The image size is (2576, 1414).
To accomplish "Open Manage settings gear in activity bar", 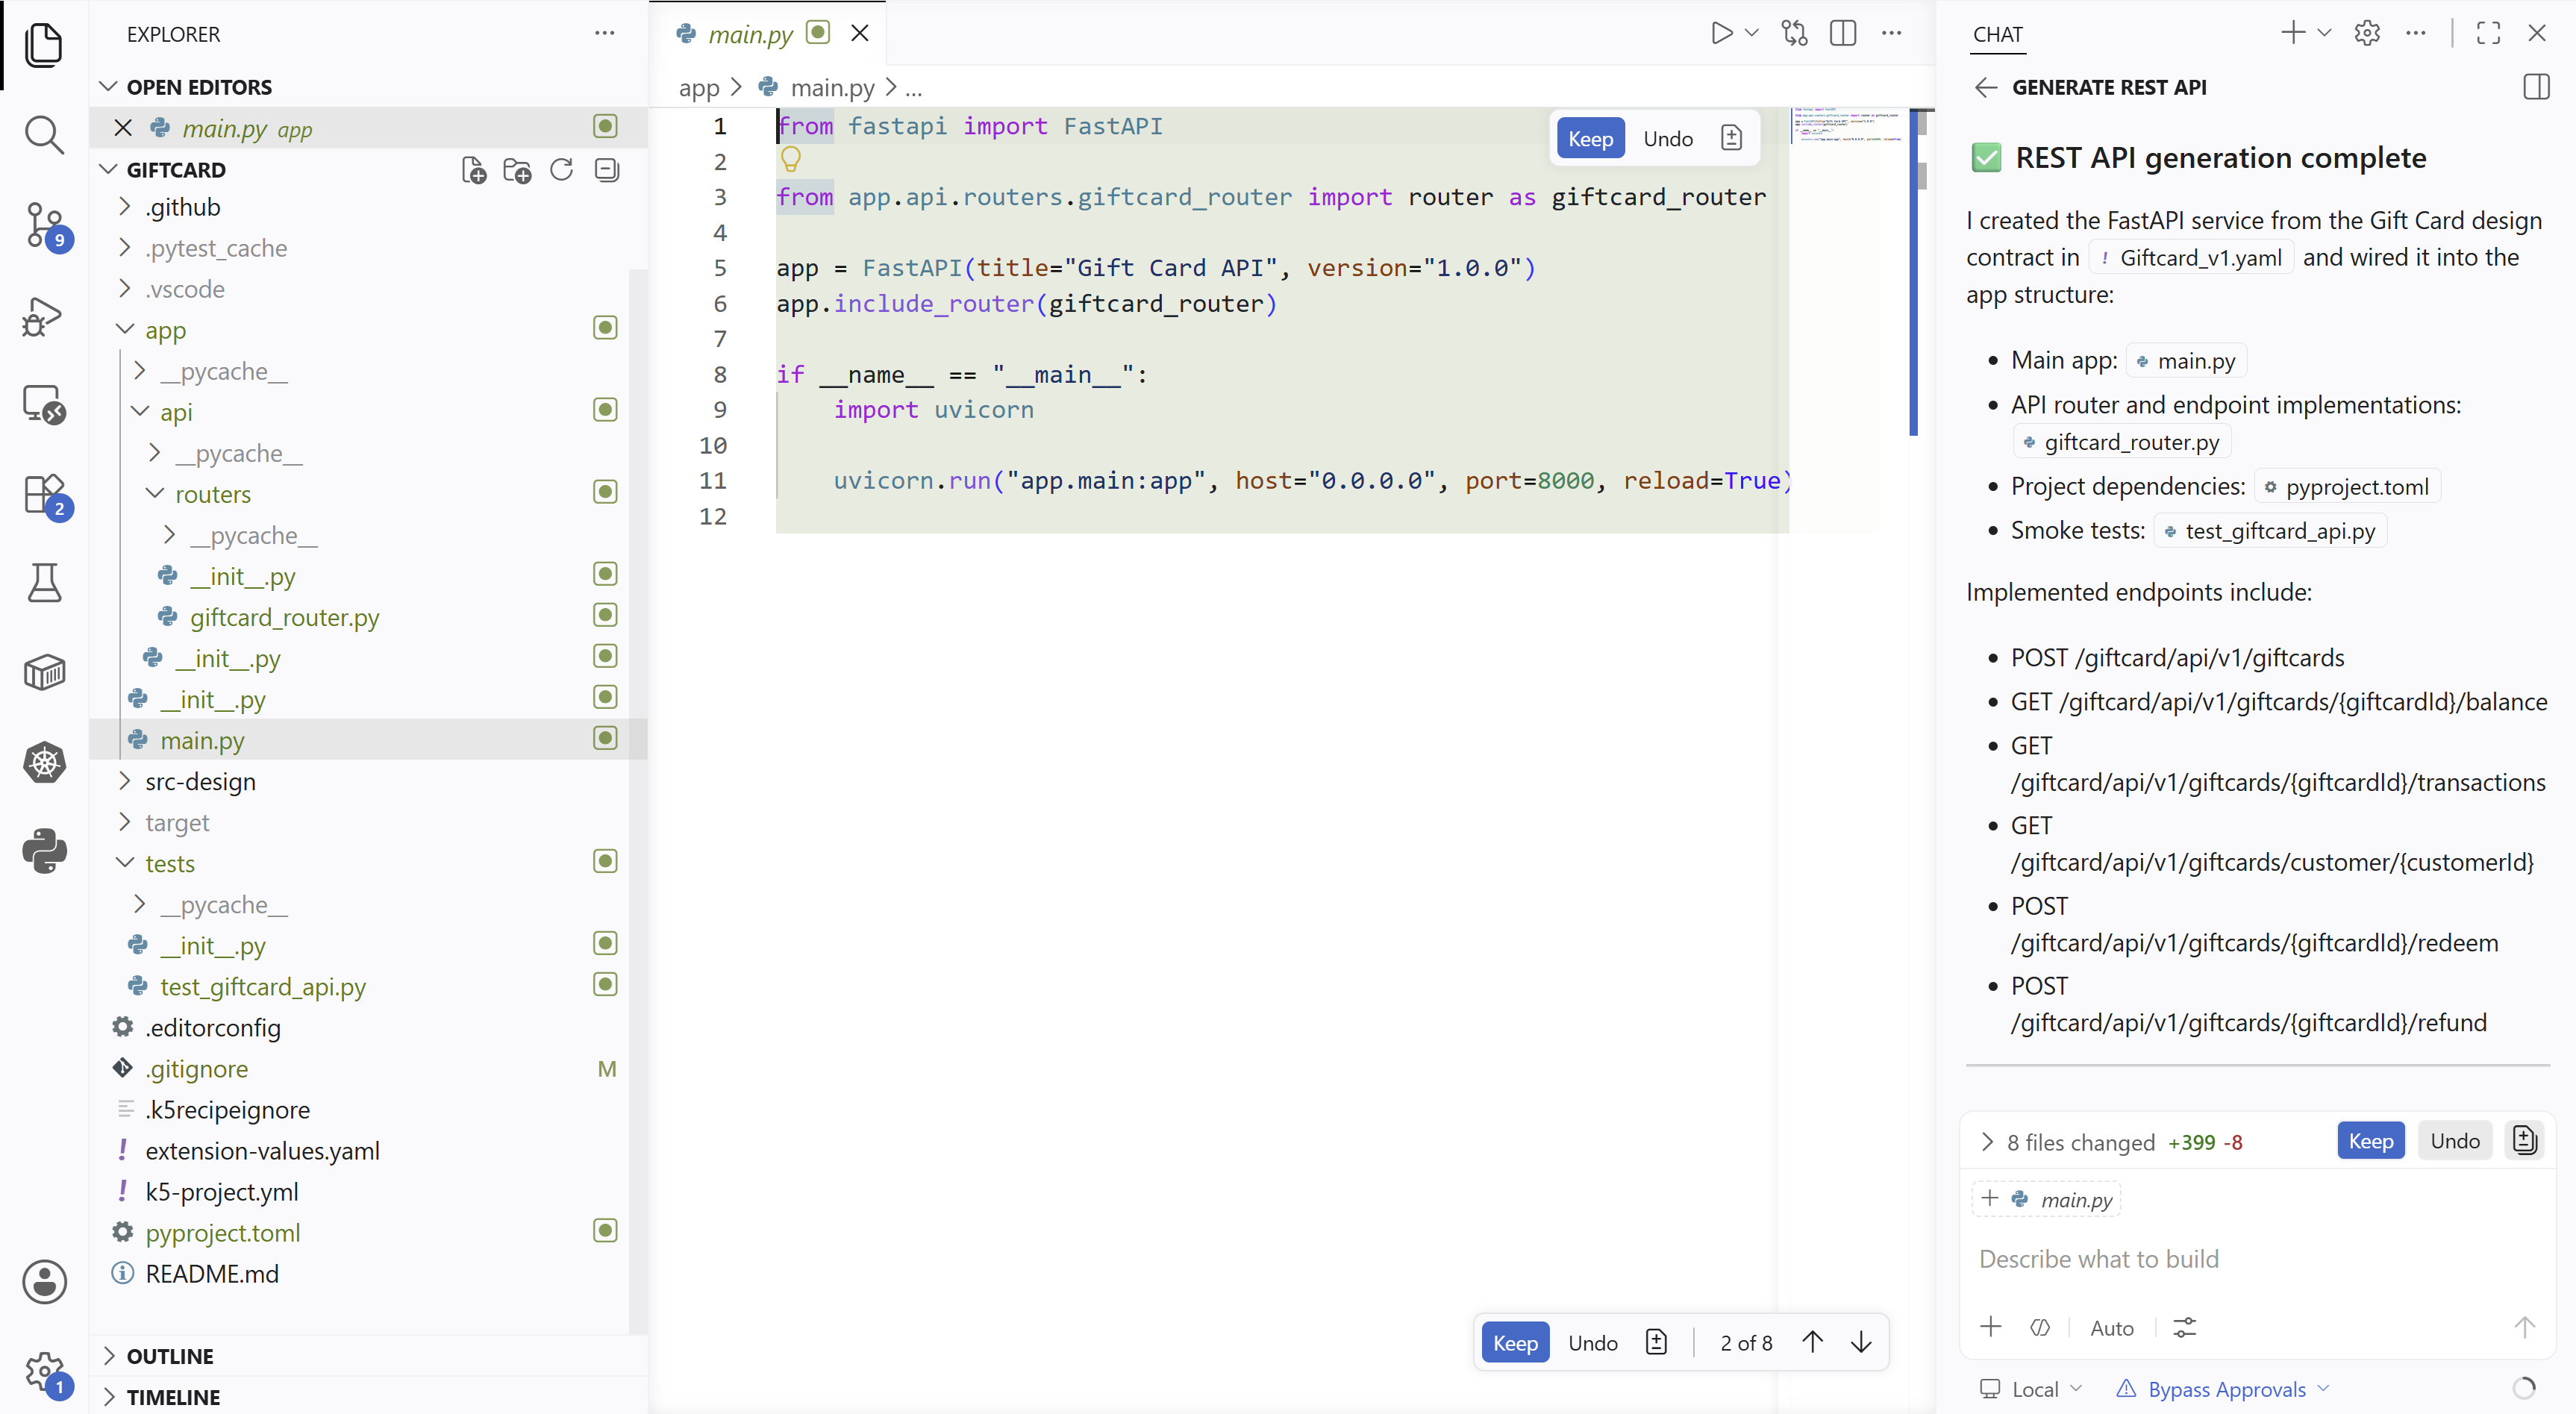I will pos(44,1371).
